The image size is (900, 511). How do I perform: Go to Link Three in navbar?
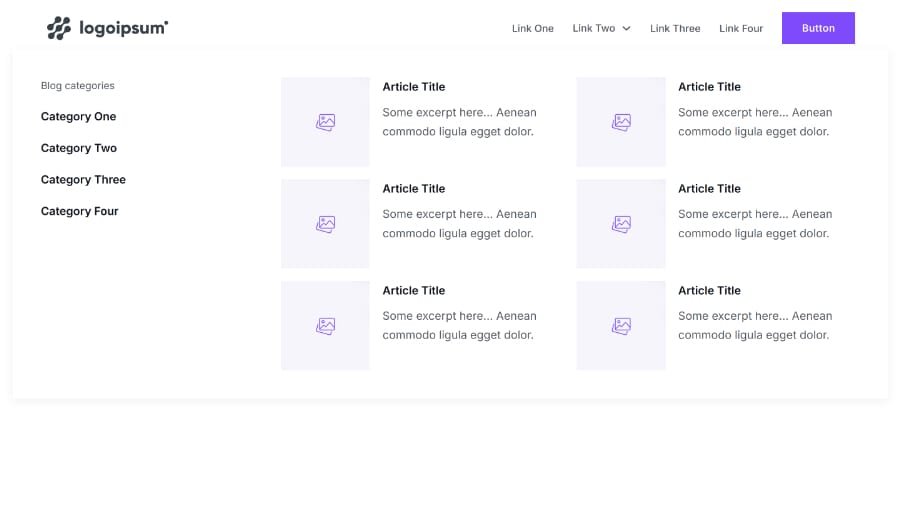pyautogui.click(x=675, y=29)
